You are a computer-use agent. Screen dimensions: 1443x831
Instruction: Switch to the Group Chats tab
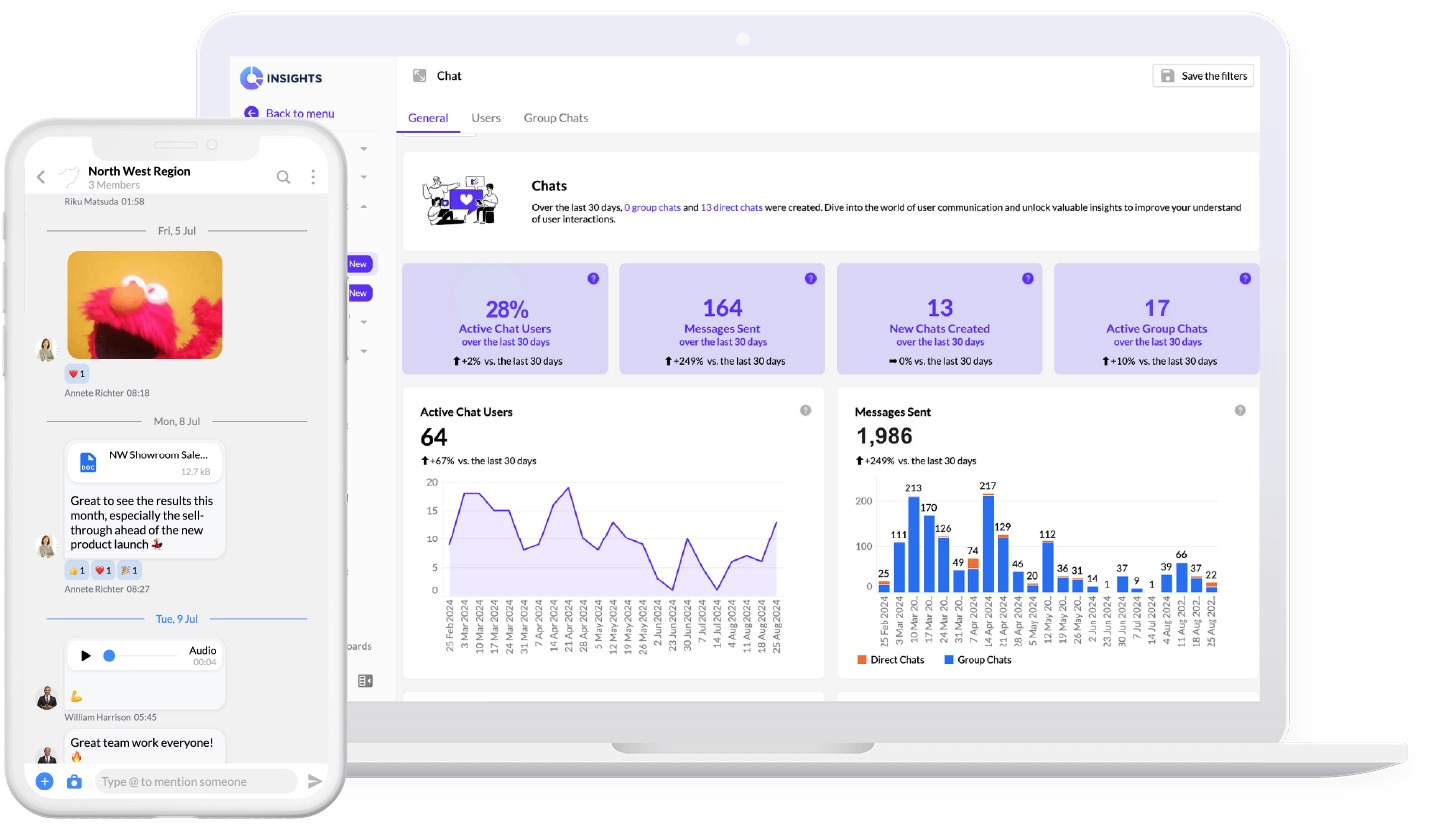555,118
